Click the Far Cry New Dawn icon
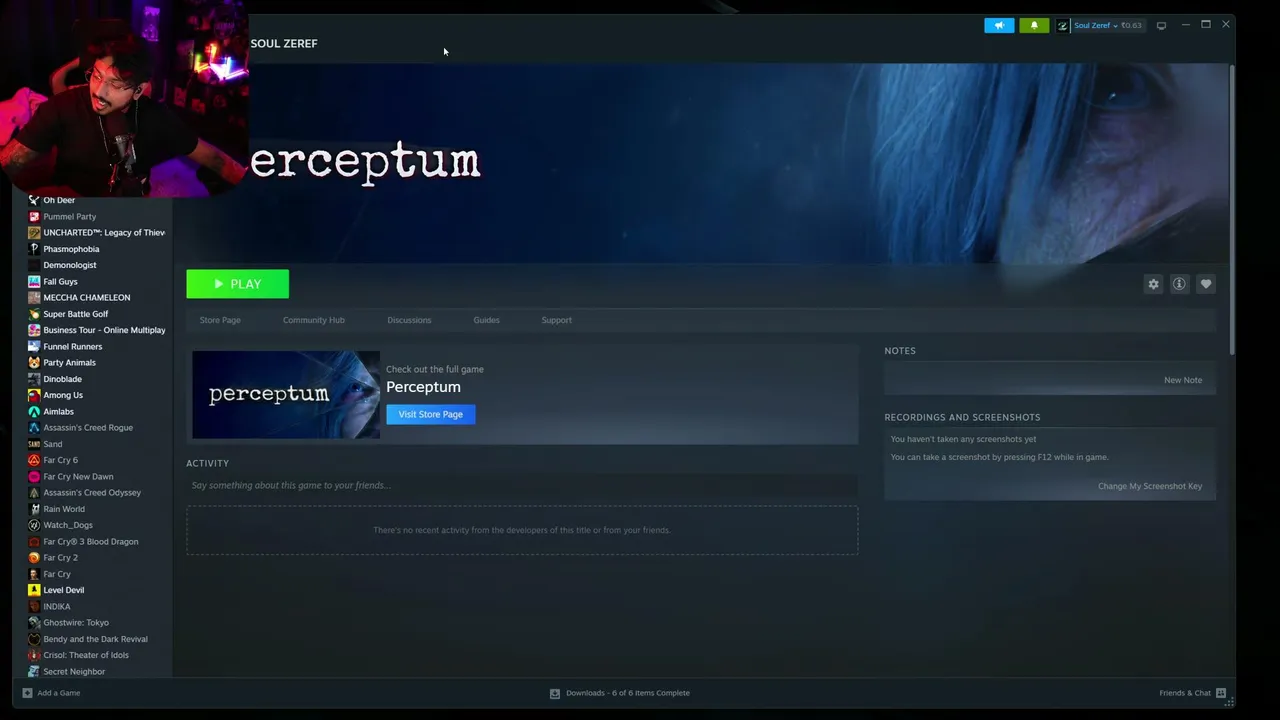 (x=34, y=477)
